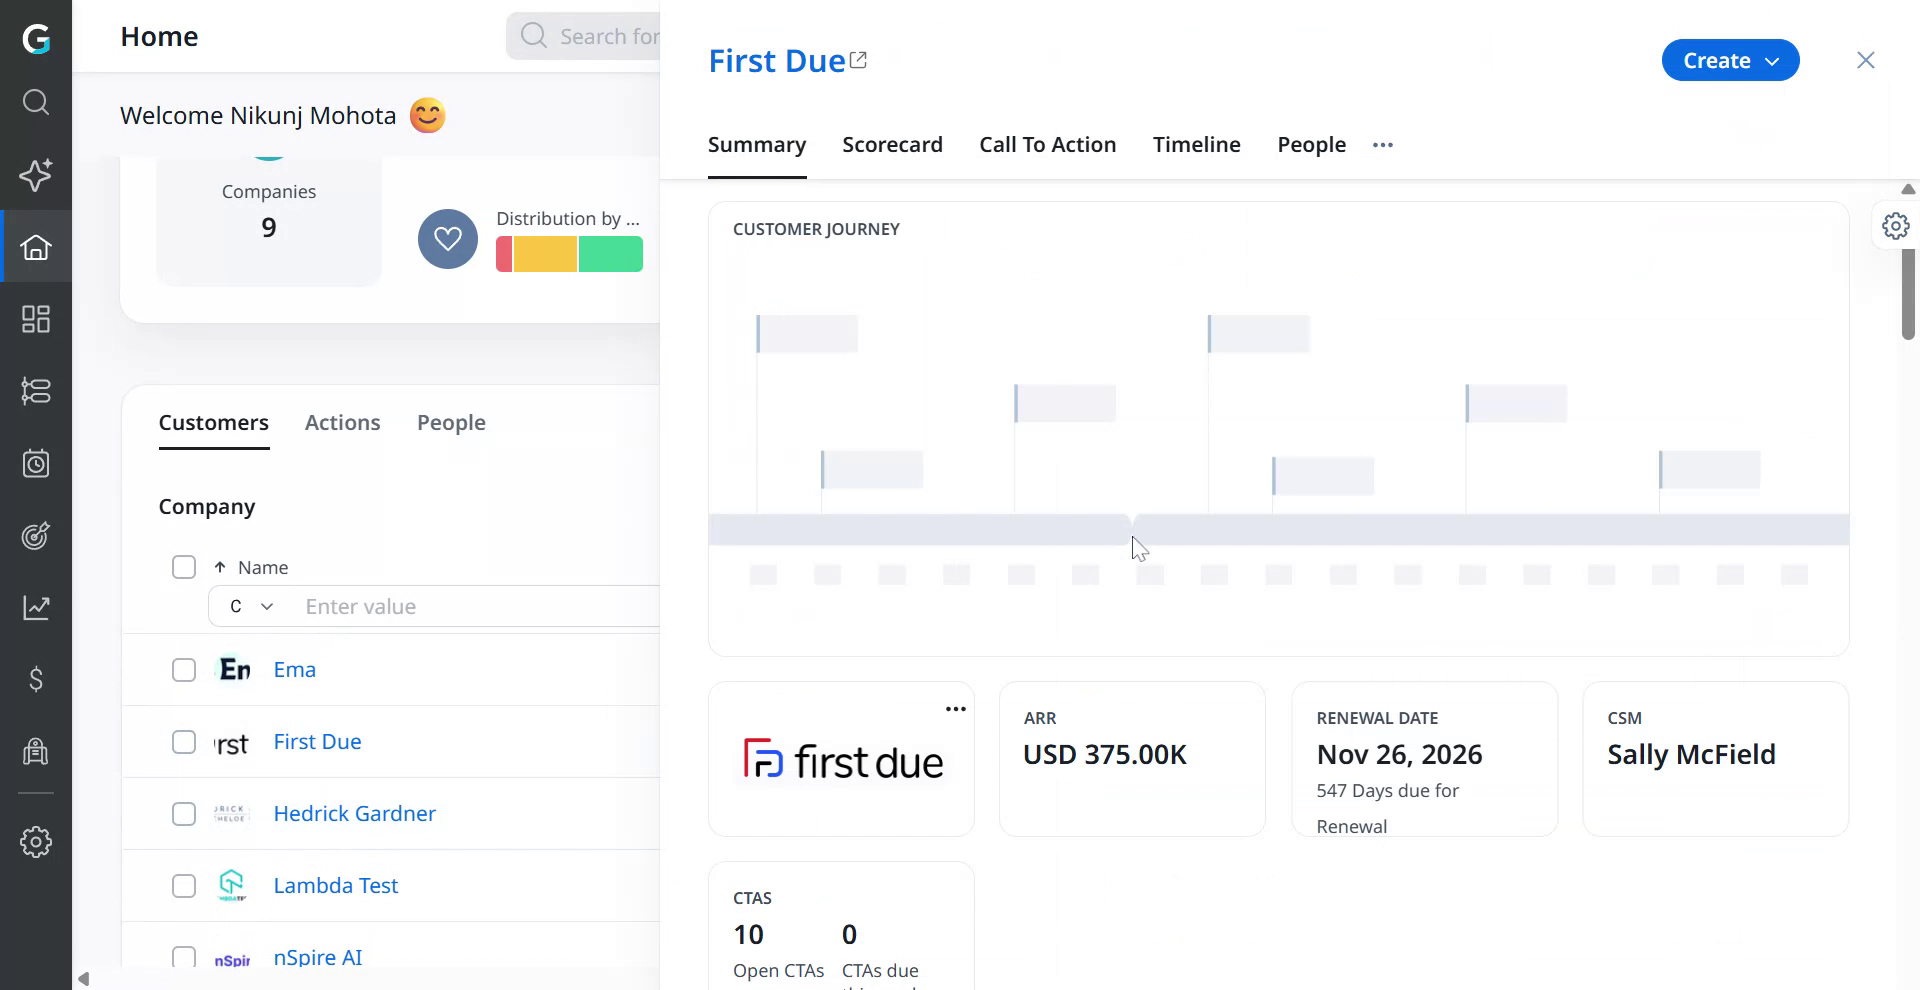Viewport: 1920px width, 990px height.
Task: Open the Dashboards grid icon
Action: pyautogui.click(x=37, y=319)
